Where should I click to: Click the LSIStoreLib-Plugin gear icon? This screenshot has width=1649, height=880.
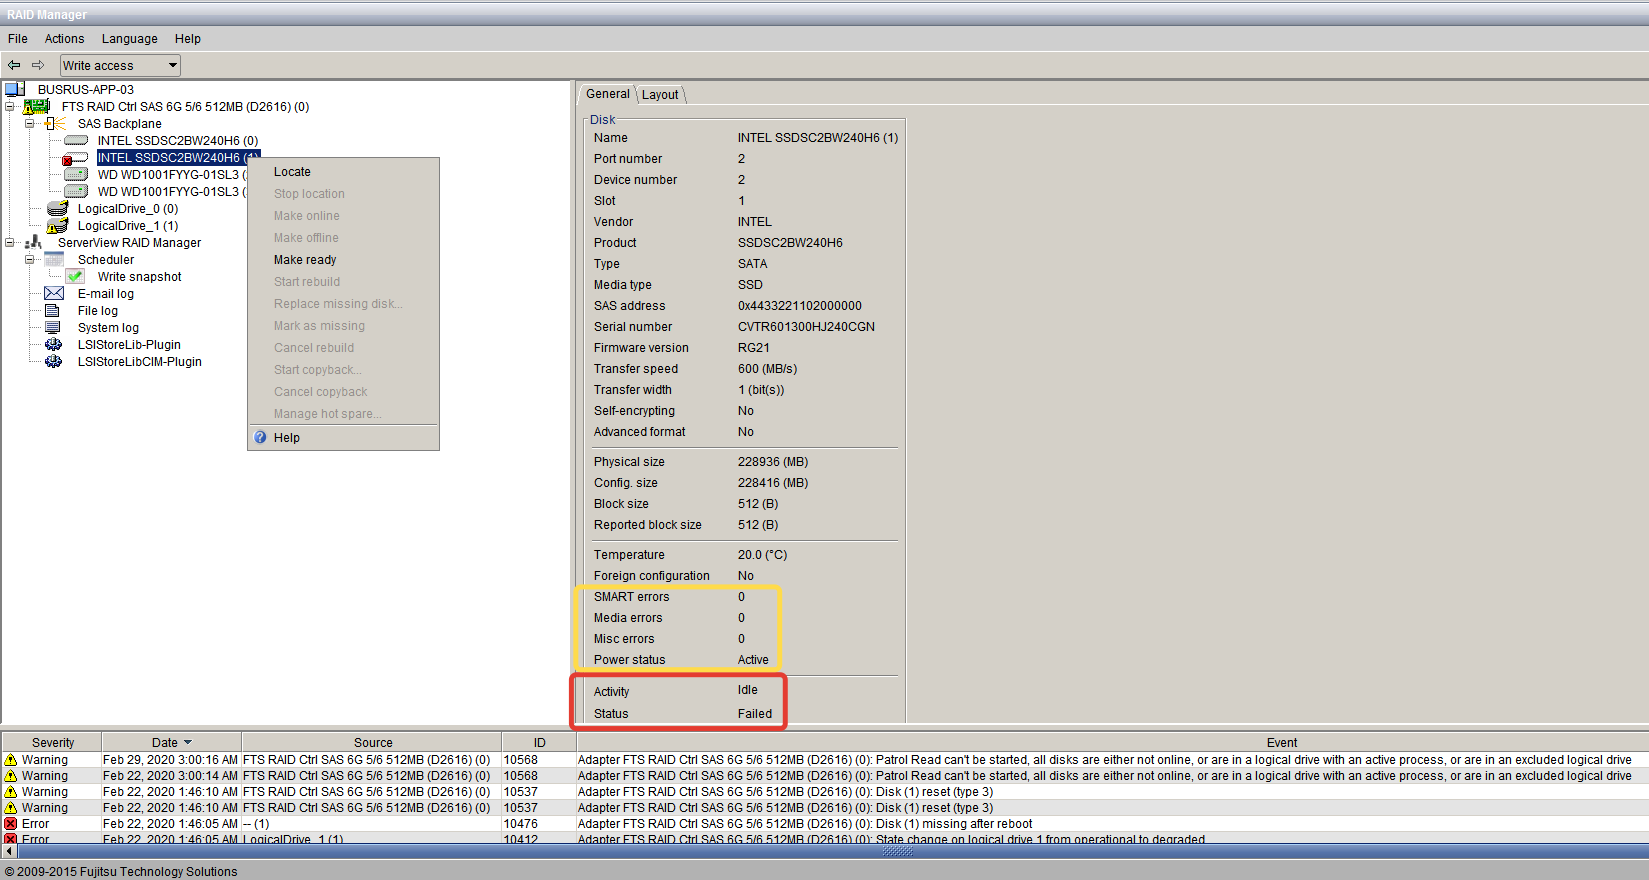tap(54, 345)
